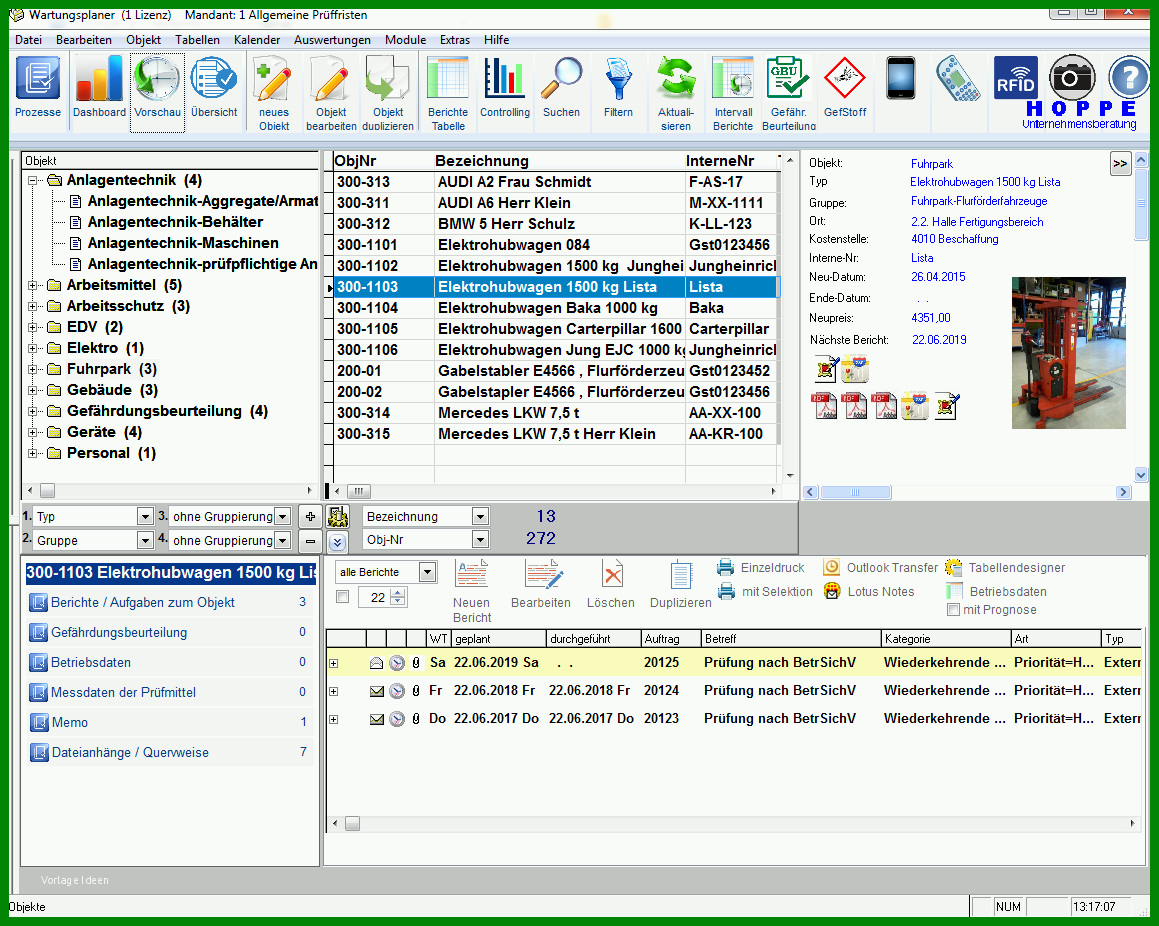Click the object table horizontal scrollbar thumb
This screenshot has width=1159, height=926.
(358, 491)
